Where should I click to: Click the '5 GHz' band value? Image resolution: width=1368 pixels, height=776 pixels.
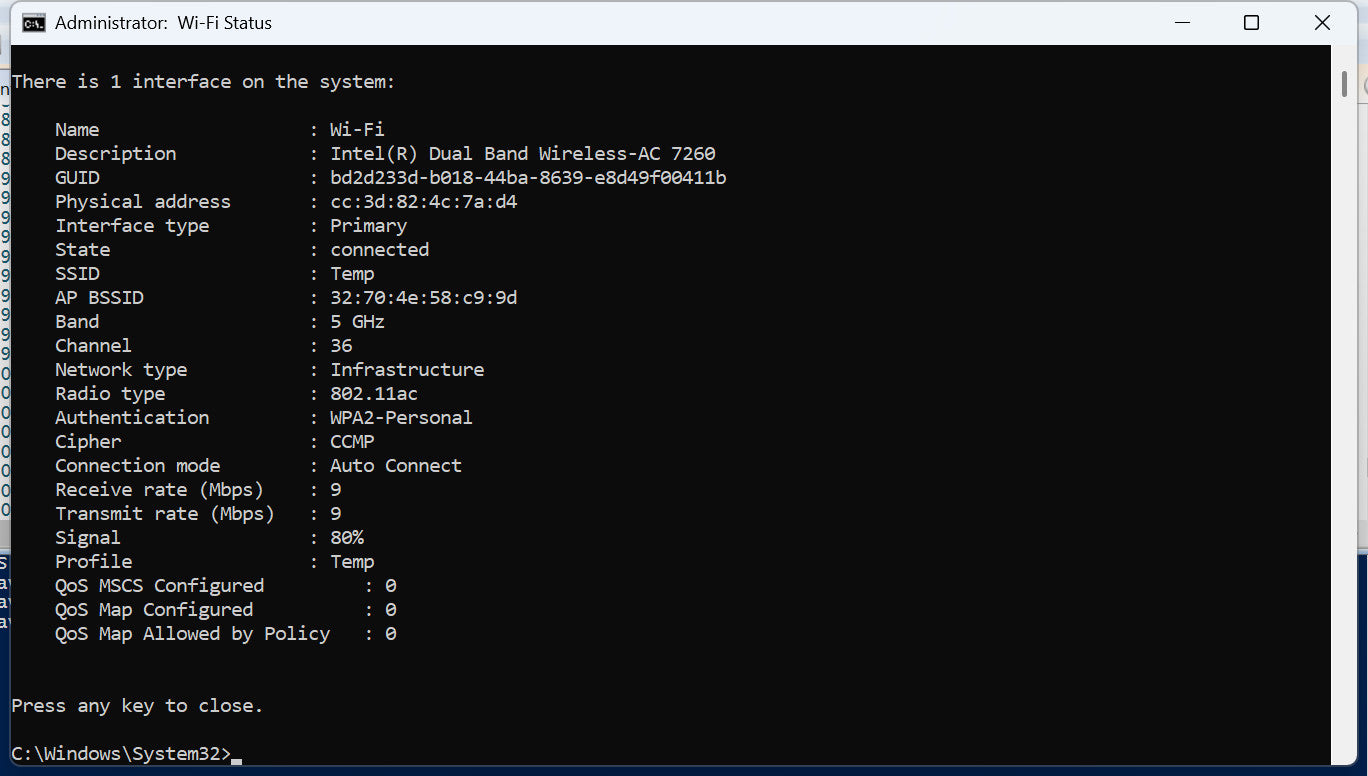point(357,322)
